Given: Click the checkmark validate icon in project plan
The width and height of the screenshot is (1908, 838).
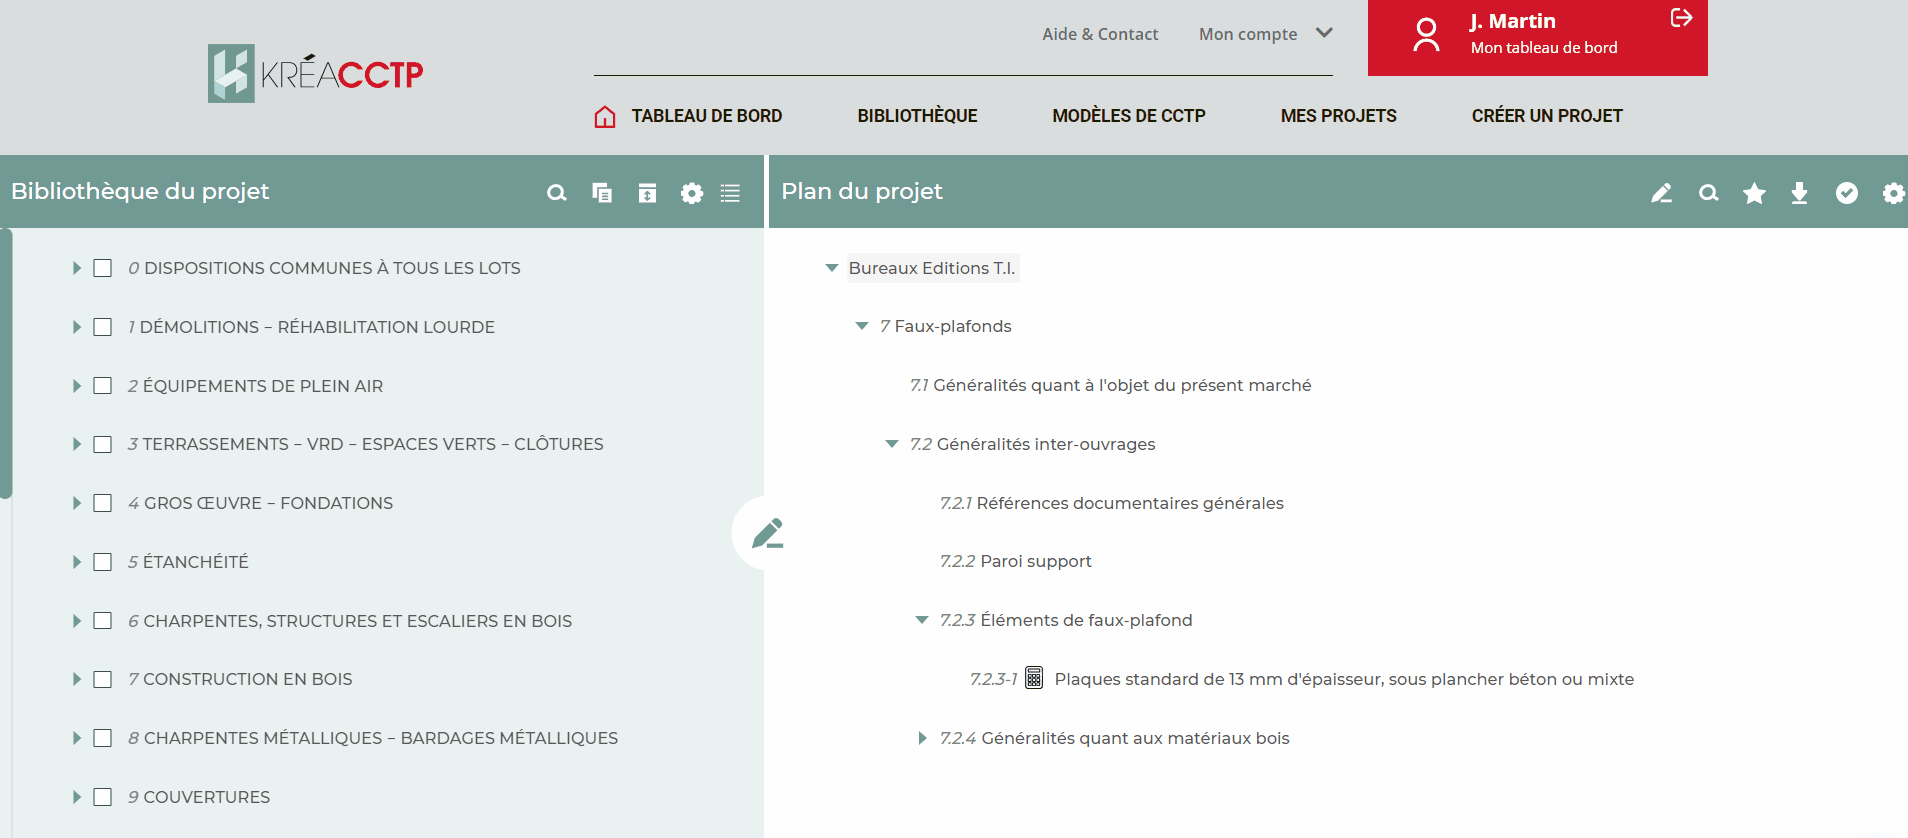Looking at the screenshot, I should point(1846,193).
